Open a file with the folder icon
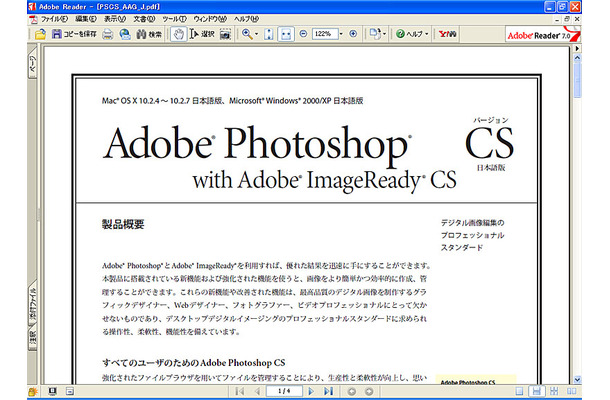The width and height of the screenshot is (610, 400). coord(40,34)
